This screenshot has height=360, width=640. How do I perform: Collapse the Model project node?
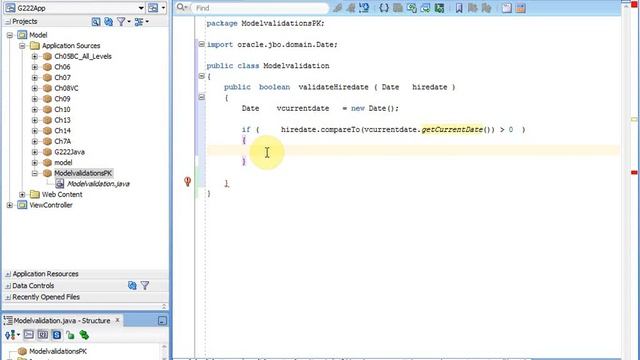tap(10, 35)
